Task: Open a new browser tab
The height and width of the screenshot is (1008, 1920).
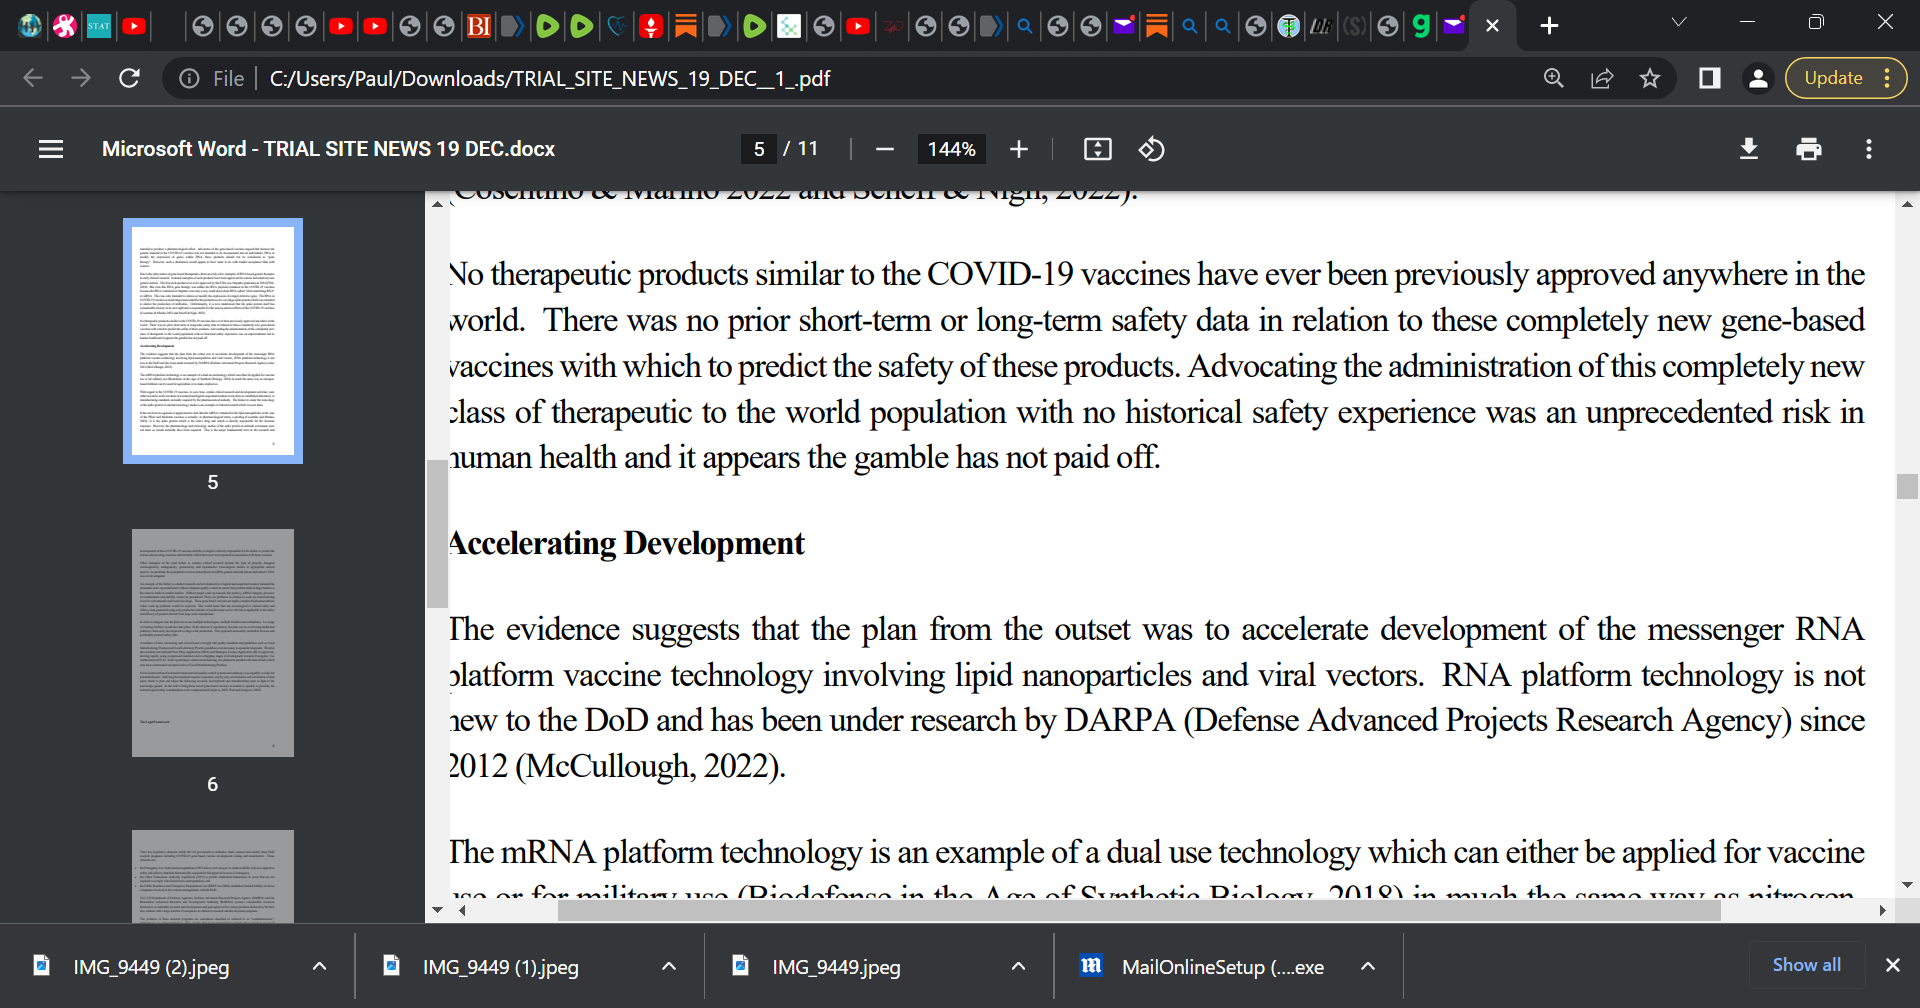Action: pyautogui.click(x=1549, y=26)
